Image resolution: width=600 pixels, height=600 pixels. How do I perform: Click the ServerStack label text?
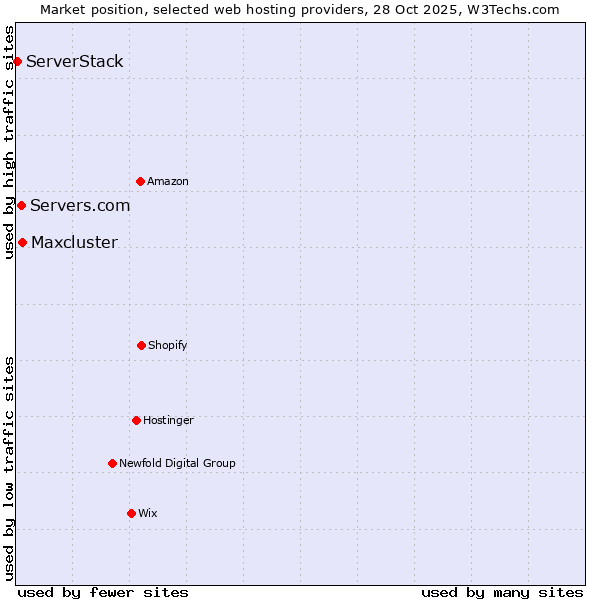75,62
